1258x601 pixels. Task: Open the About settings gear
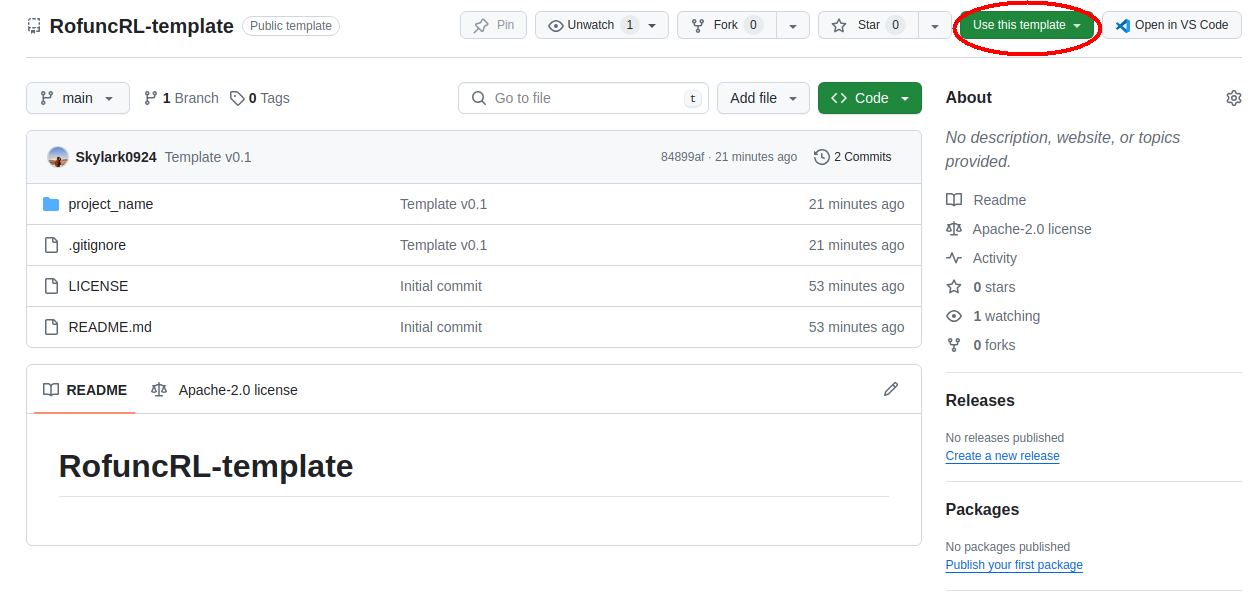point(1234,98)
